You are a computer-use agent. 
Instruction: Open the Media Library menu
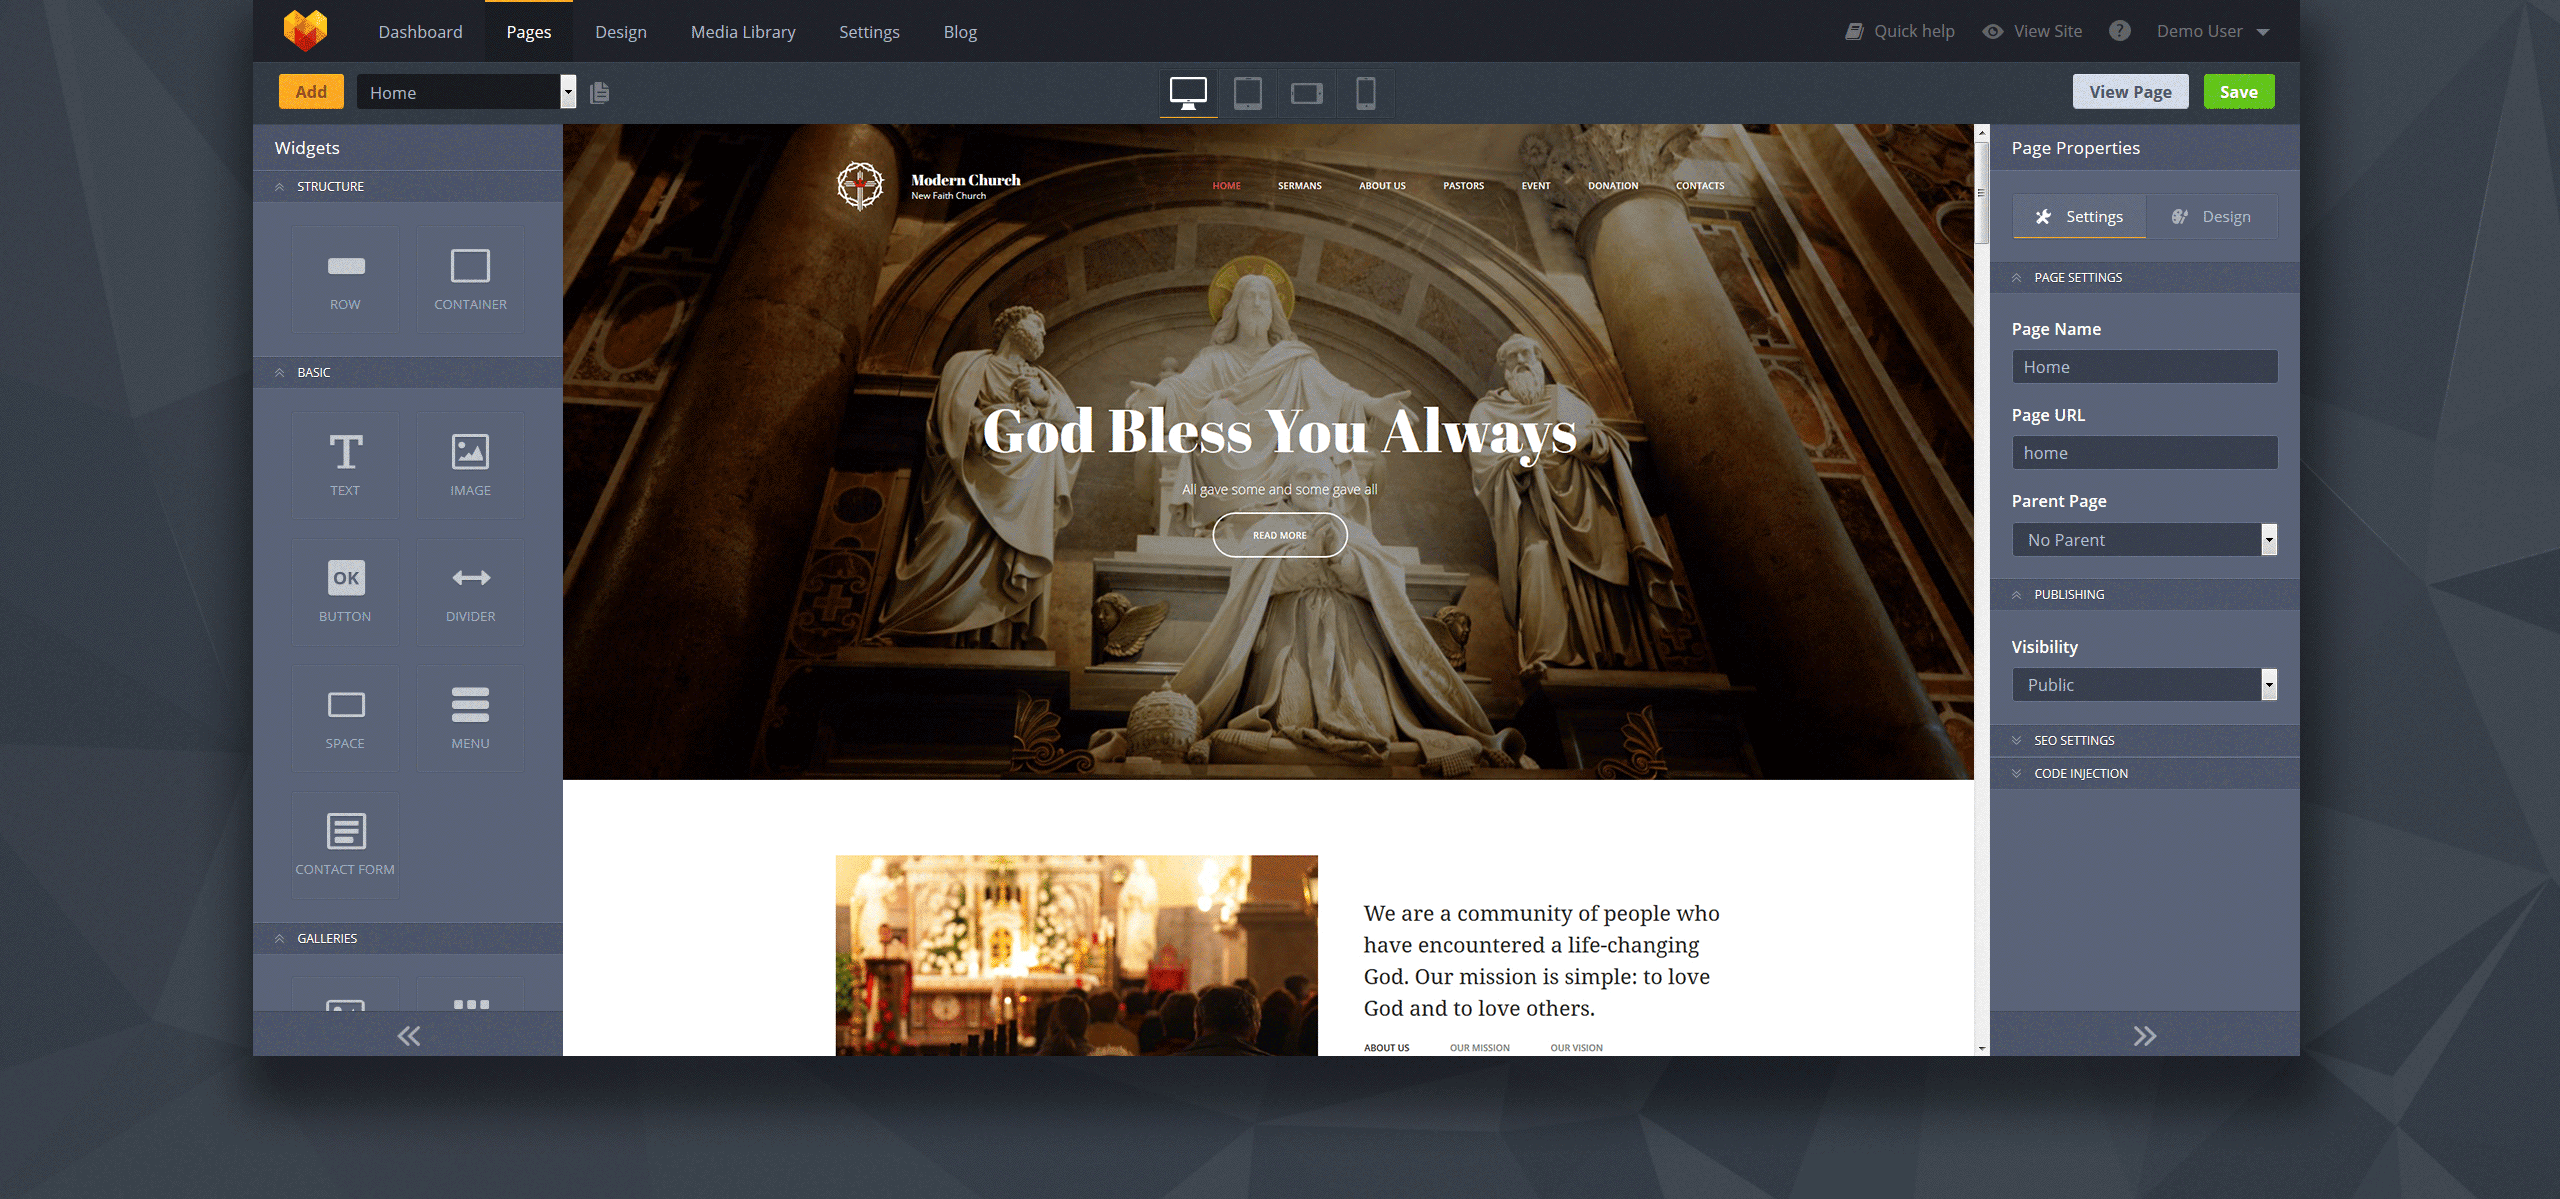click(x=743, y=31)
